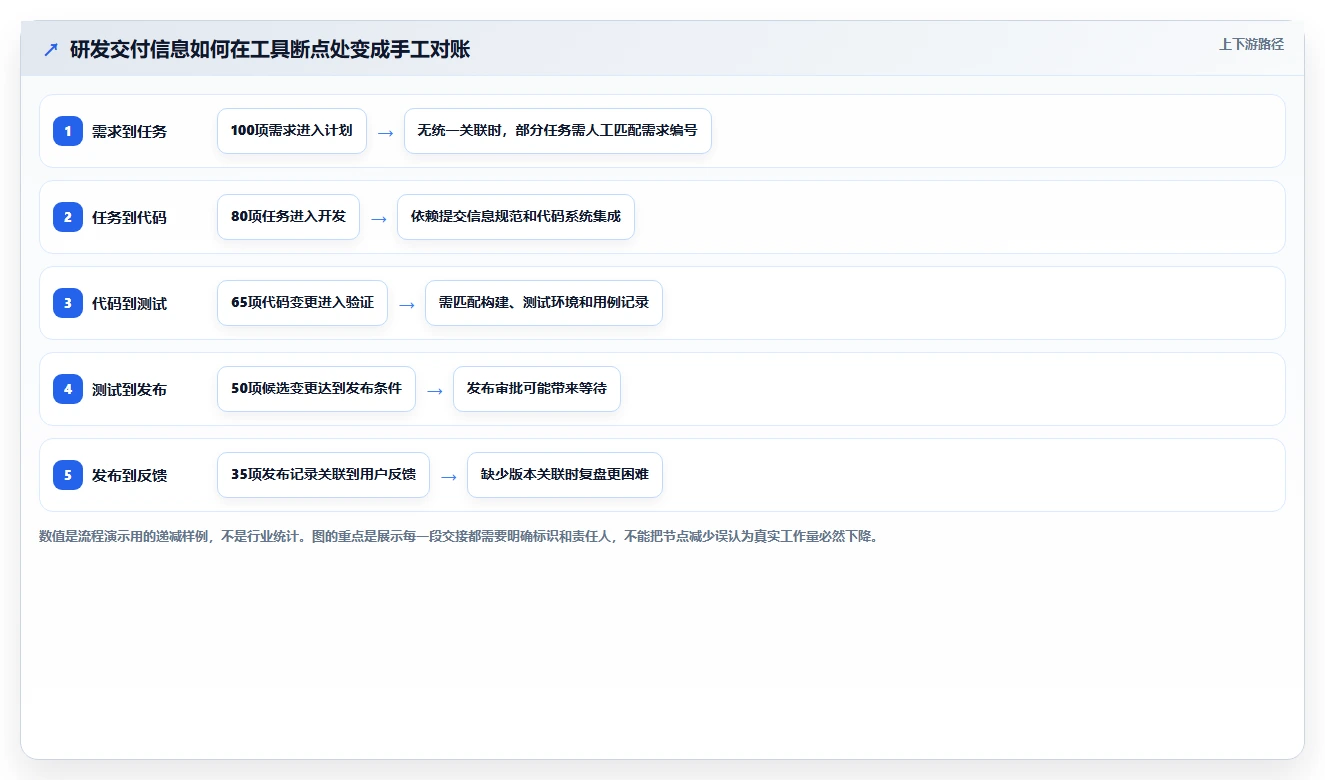The width and height of the screenshot is (1325, 780).
Task: Select step number 5 badge
Action: [x=68, y=475]
